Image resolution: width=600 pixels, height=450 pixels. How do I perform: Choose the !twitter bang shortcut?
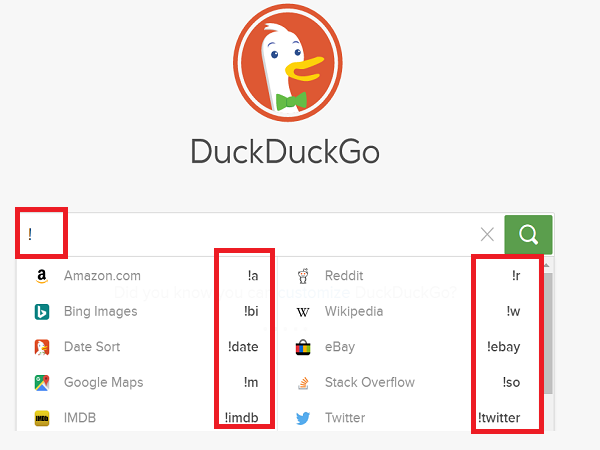(x=499, y=418)
